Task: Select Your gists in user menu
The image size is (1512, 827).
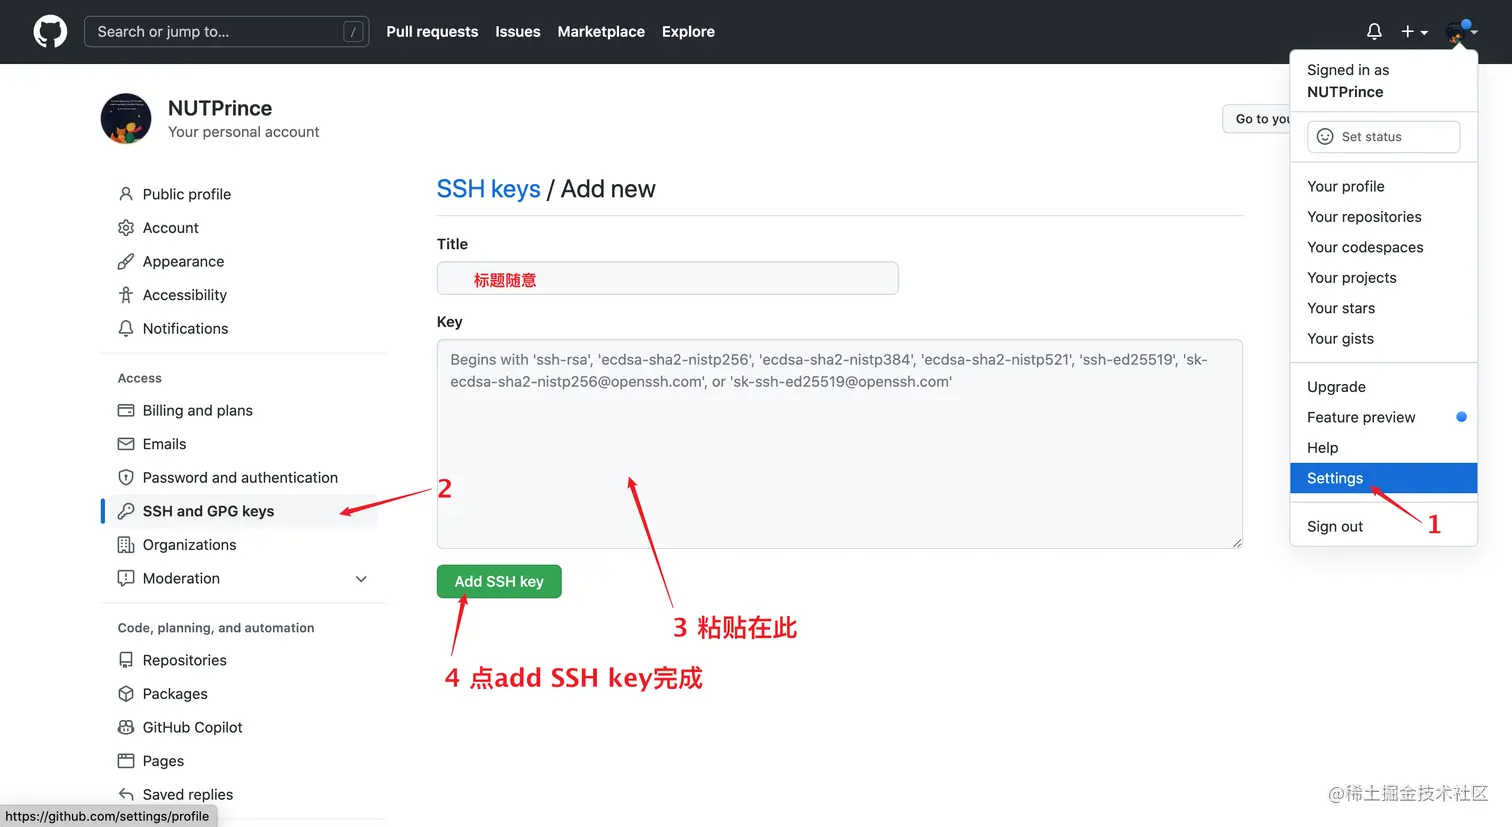Action: tap(1384, 339)
